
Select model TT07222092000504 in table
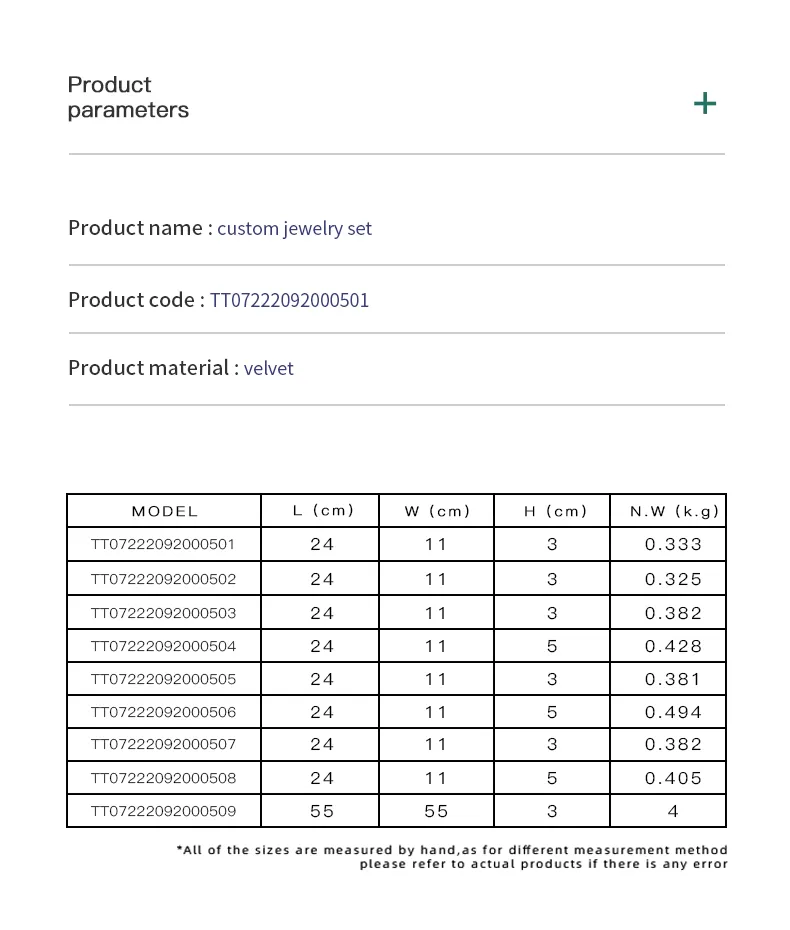pos(163,646)
